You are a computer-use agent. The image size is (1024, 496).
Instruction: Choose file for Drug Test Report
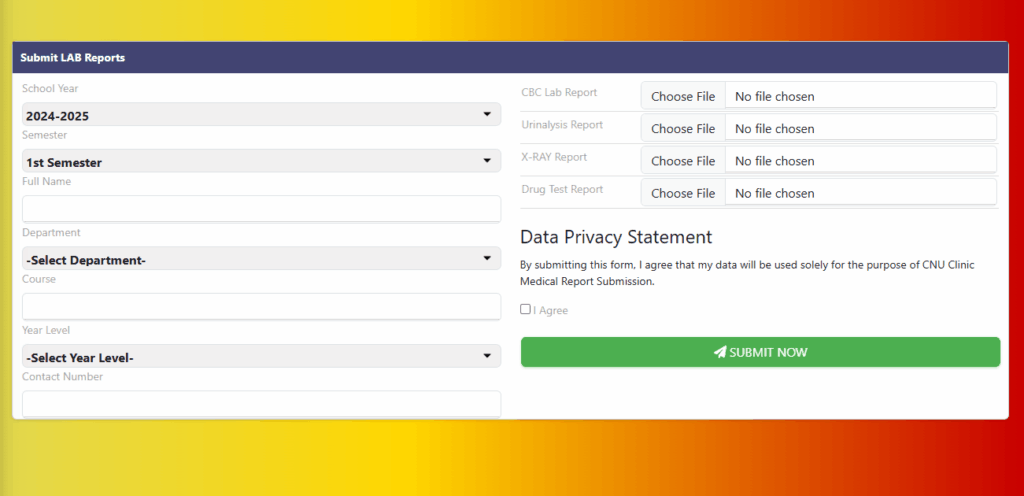point(683,192)
